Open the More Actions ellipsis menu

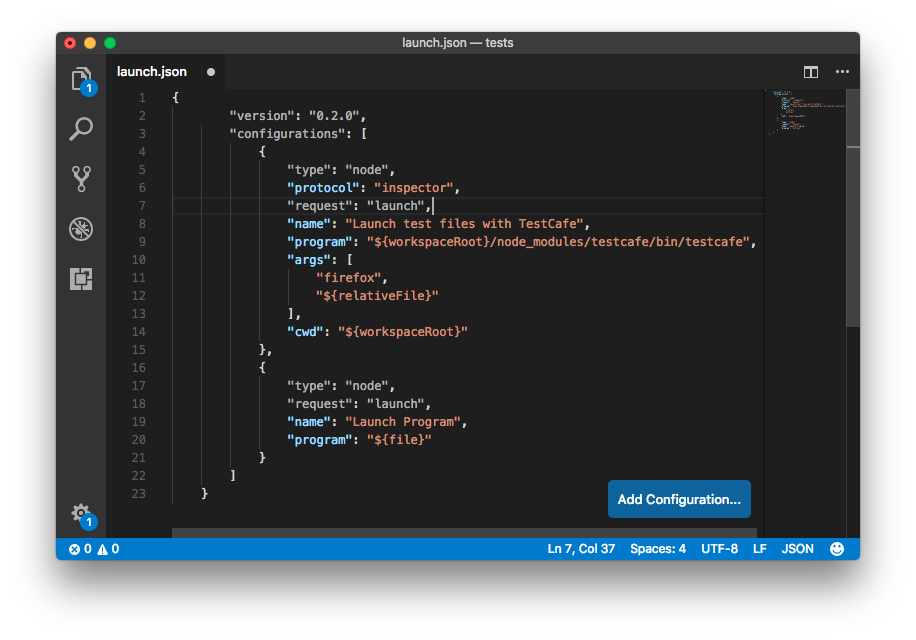(x=842, y=72)
